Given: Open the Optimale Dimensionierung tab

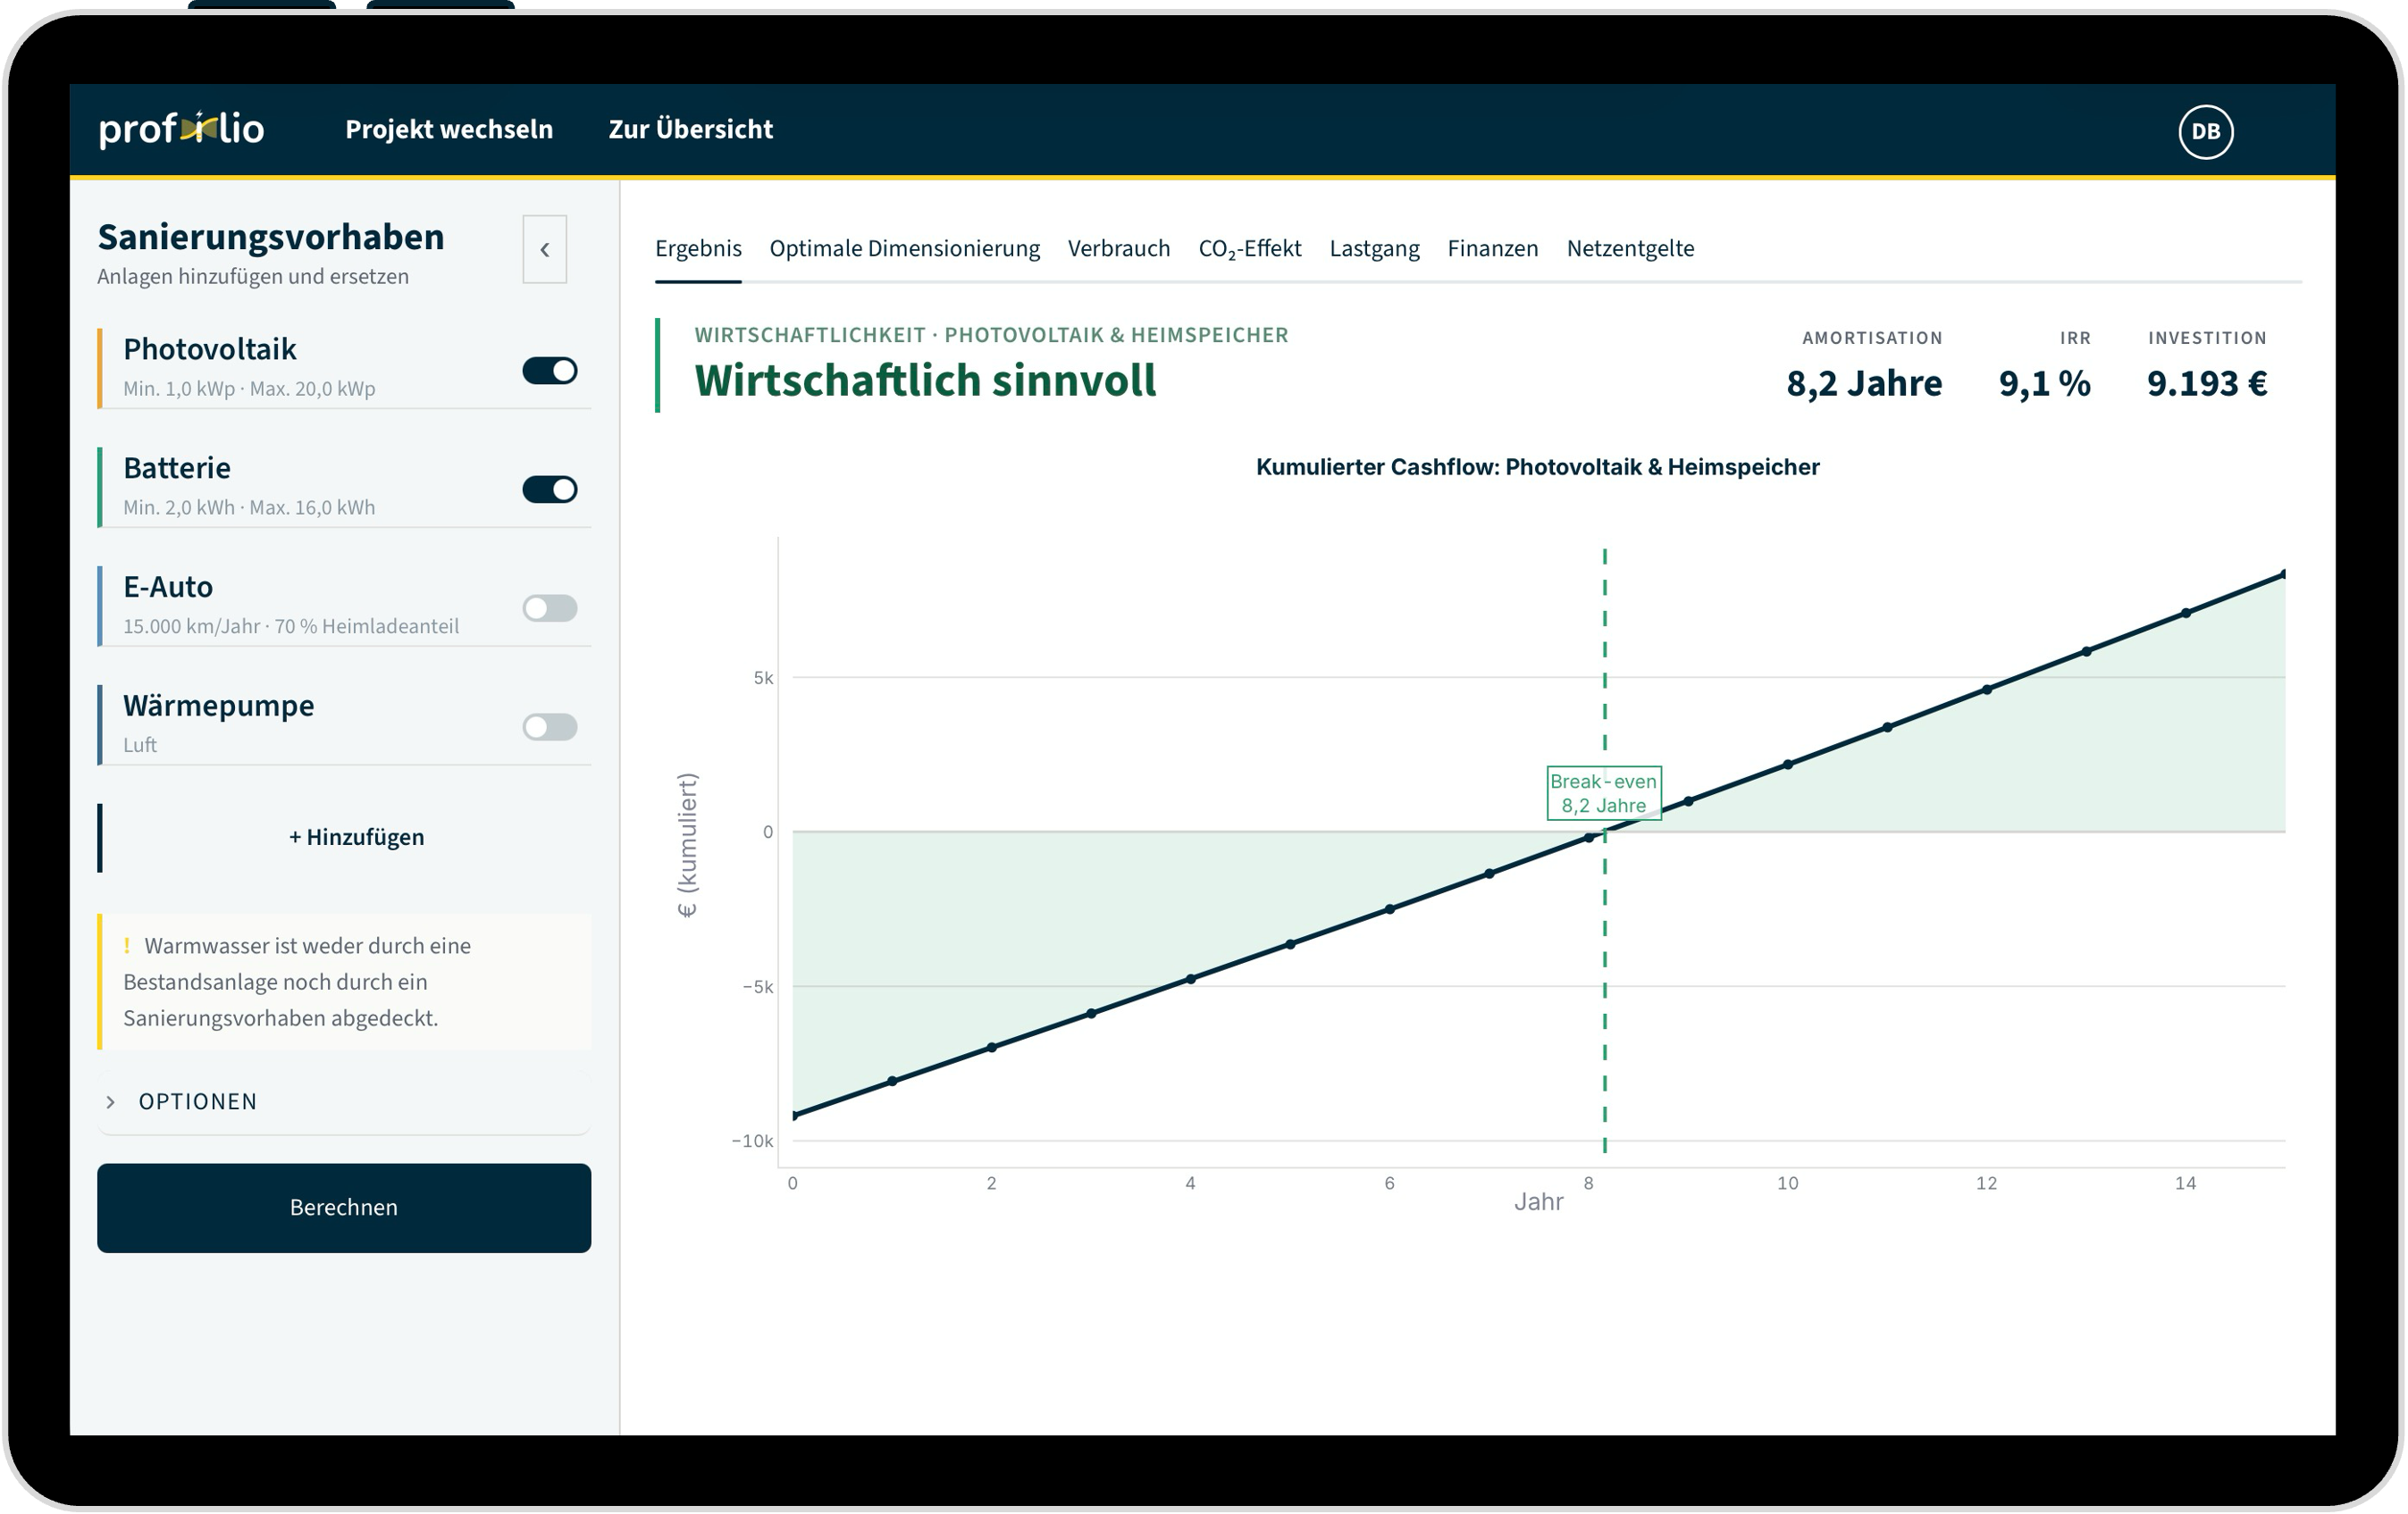Looking at the screenshot, I should [904, 248].
